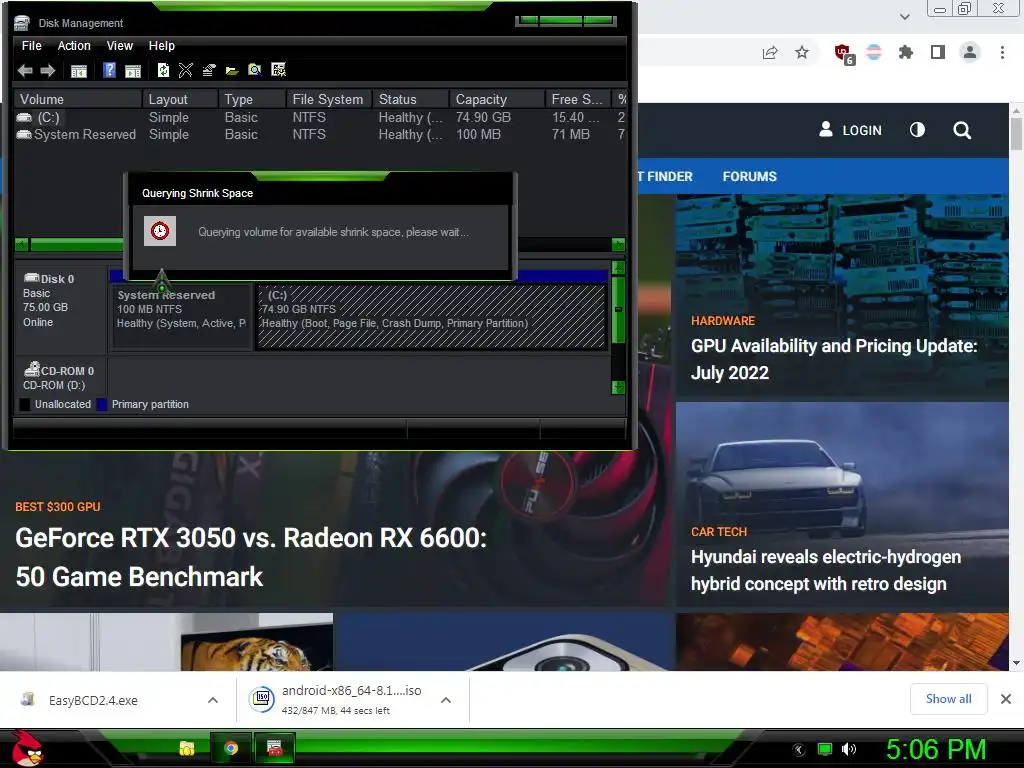
Task: Toggle website dark/light theme icon
Action: (917, 129)
